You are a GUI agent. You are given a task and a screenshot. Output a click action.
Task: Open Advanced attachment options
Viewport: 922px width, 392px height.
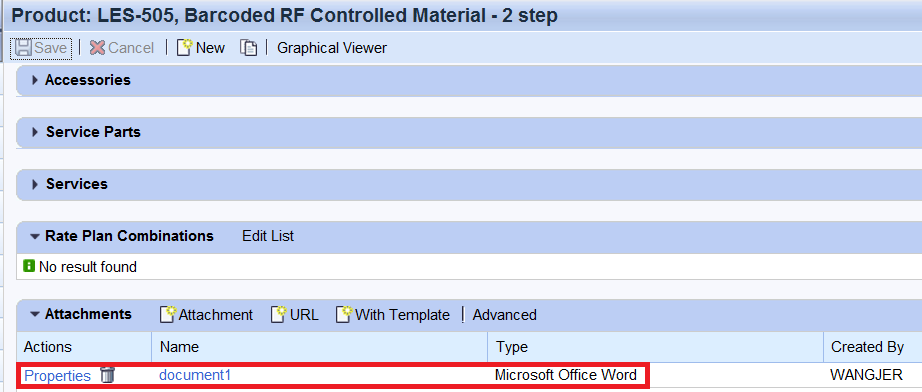point(505,315)
